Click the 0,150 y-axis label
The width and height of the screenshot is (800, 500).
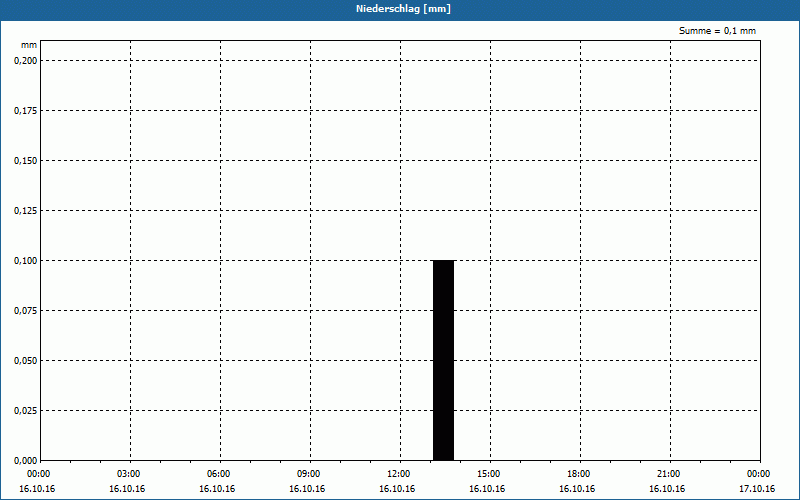click(x=26, y=161)
